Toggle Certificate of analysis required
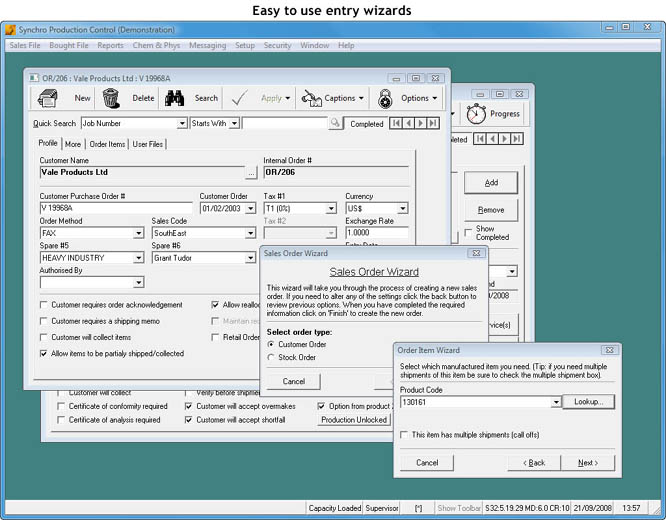666x520 pixels. (61, 420)
